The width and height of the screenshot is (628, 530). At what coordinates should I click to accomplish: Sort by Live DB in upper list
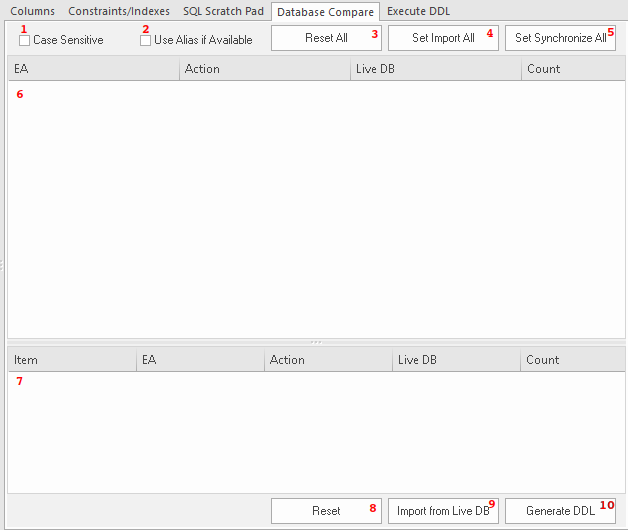point(435,69)
